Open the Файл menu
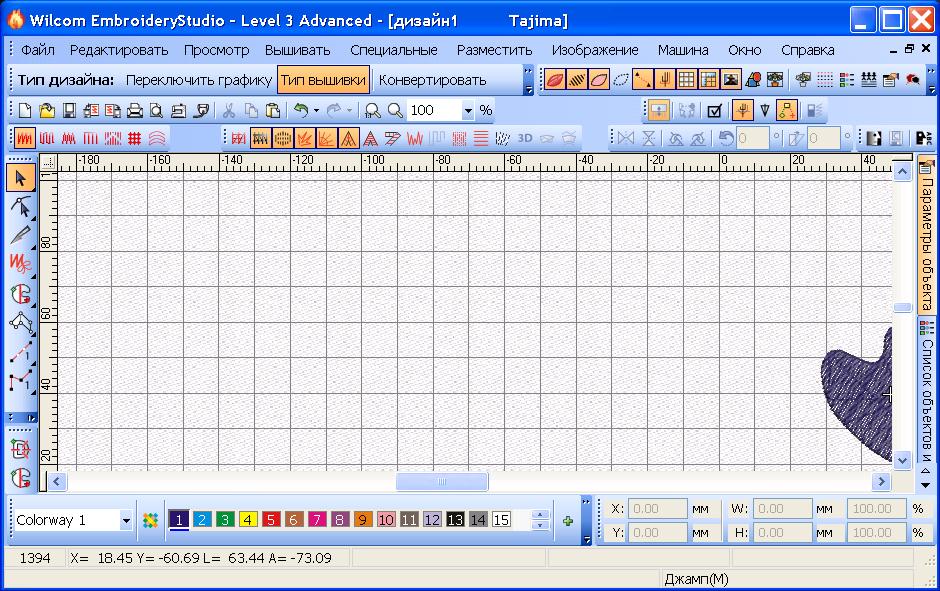 [x=38, y=50]
